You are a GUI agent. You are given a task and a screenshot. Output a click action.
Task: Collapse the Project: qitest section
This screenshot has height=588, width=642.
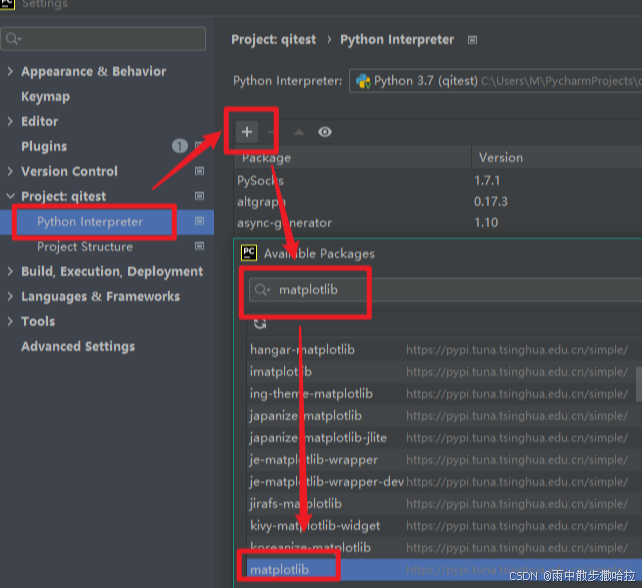(10, 196)
